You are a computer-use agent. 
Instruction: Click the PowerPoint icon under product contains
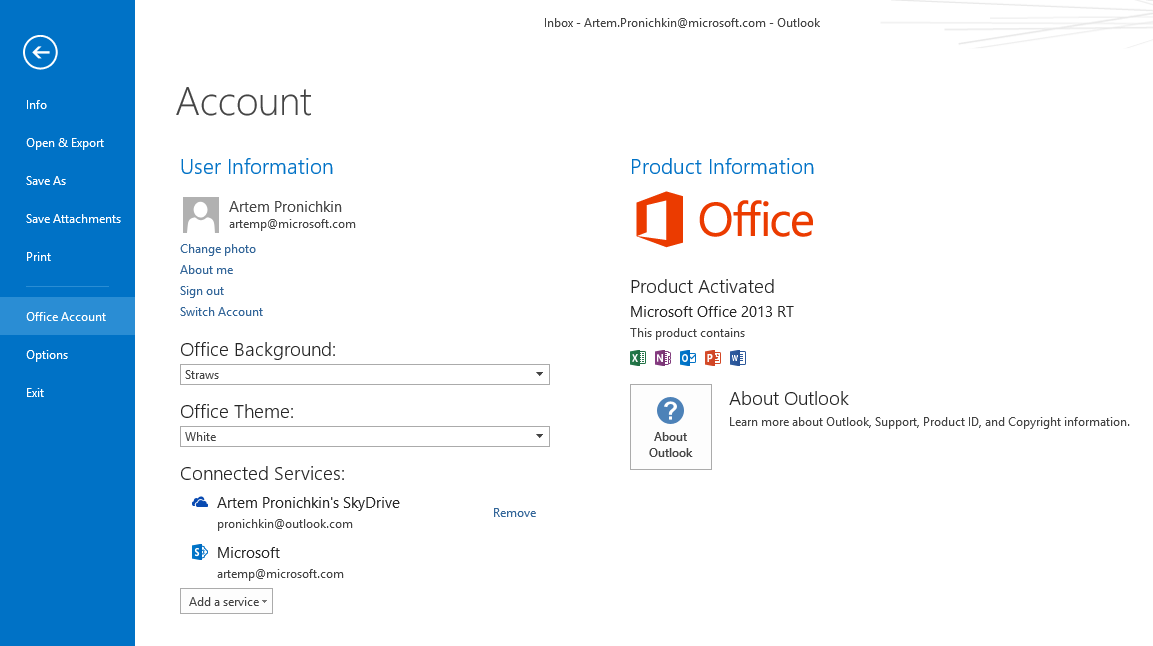point(713,358)
